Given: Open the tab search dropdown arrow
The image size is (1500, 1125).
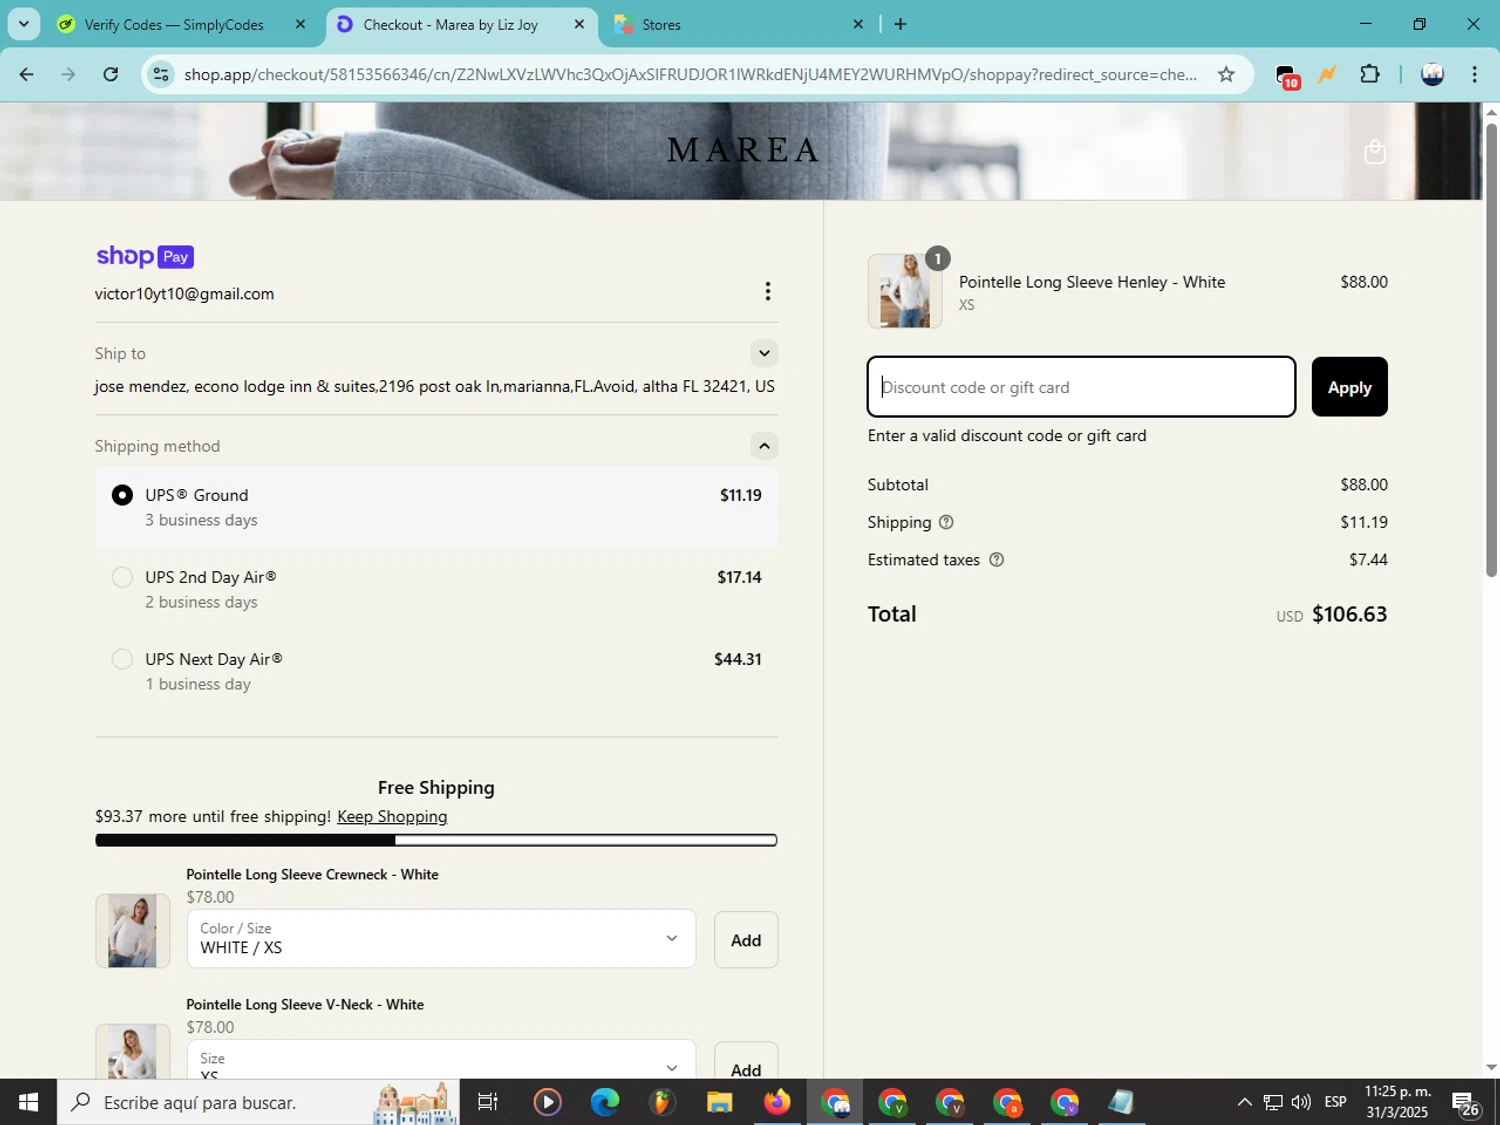Looking at the screenshot, I should pyautogui.click(x=23, y=24).
